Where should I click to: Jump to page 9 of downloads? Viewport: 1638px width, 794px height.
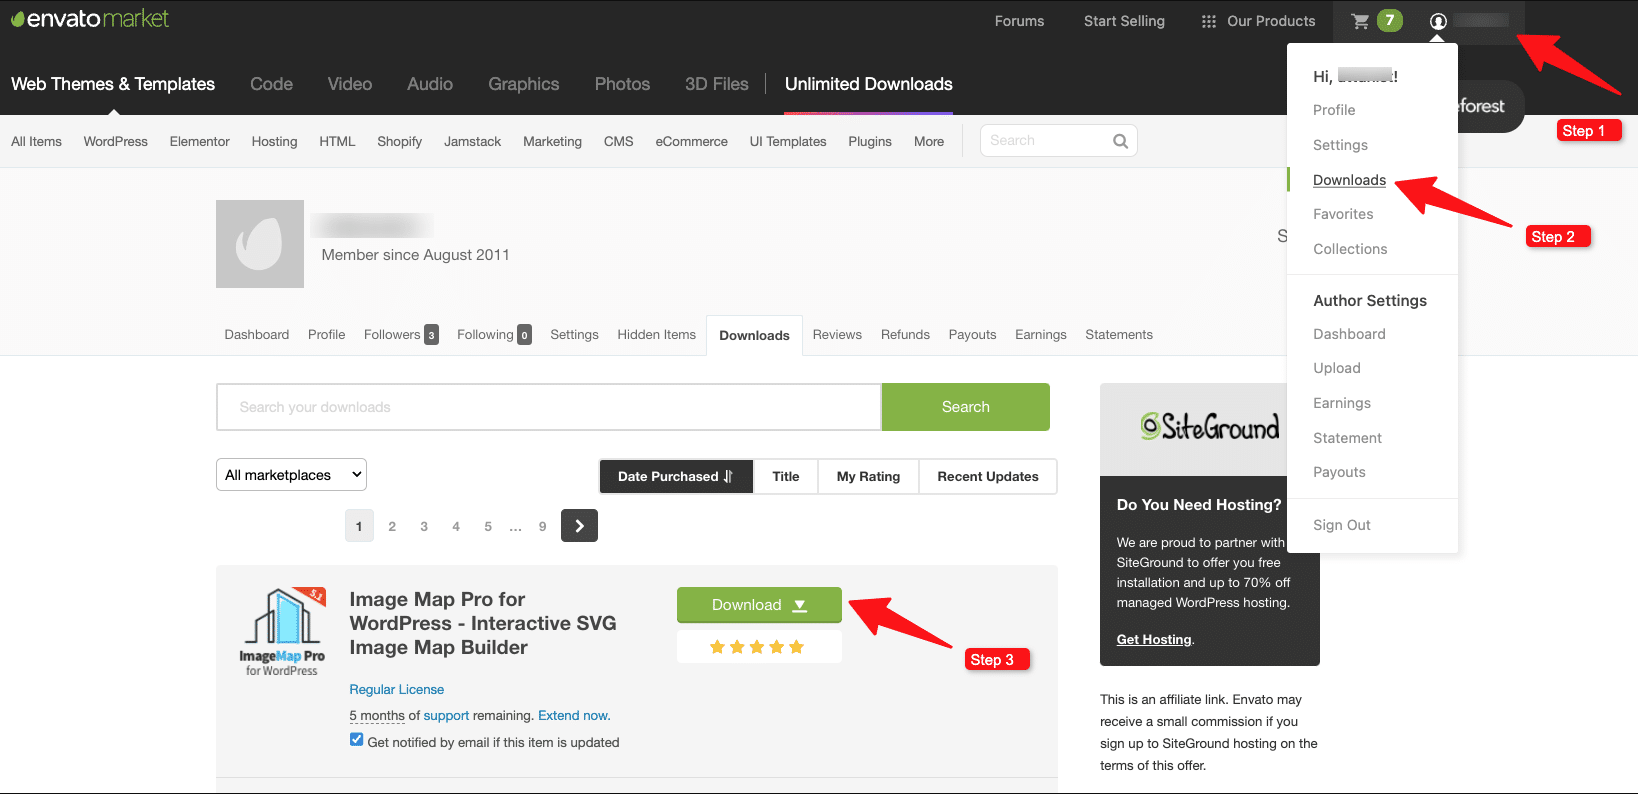pyautogui.click(x=543, y=526)
